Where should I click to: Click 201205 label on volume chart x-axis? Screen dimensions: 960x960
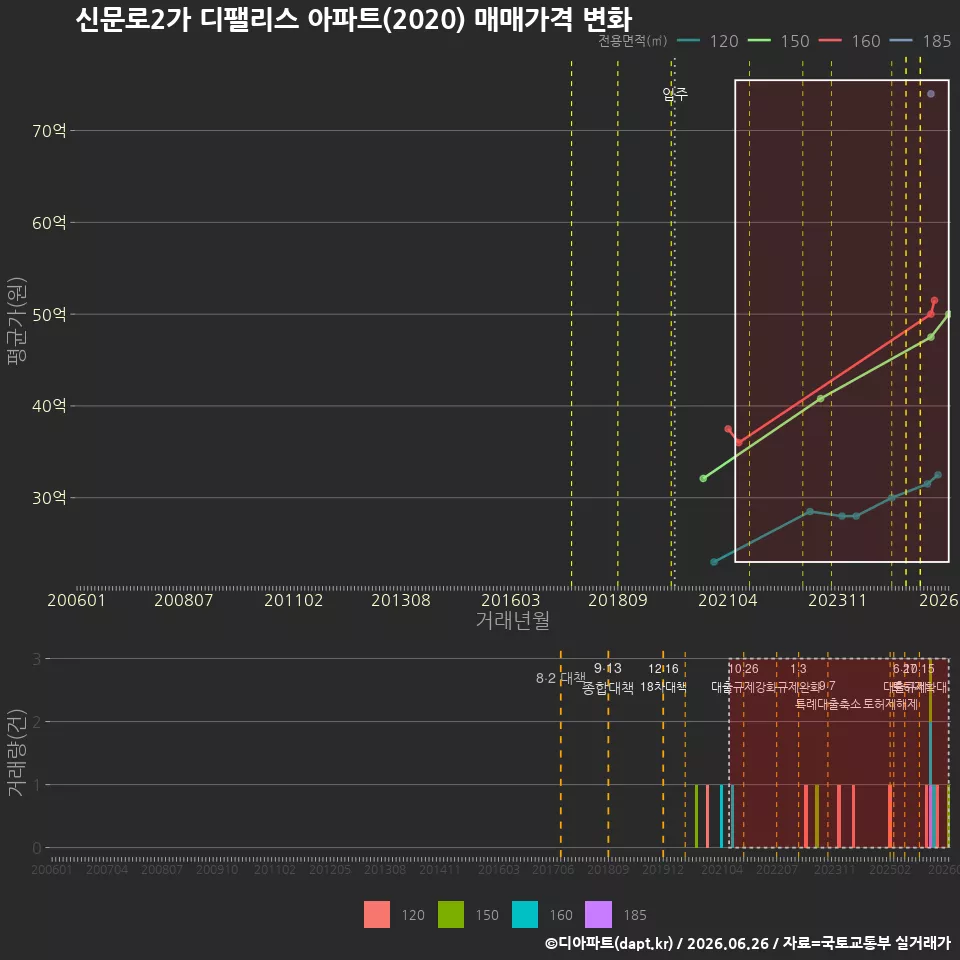[x=329, y=869]
